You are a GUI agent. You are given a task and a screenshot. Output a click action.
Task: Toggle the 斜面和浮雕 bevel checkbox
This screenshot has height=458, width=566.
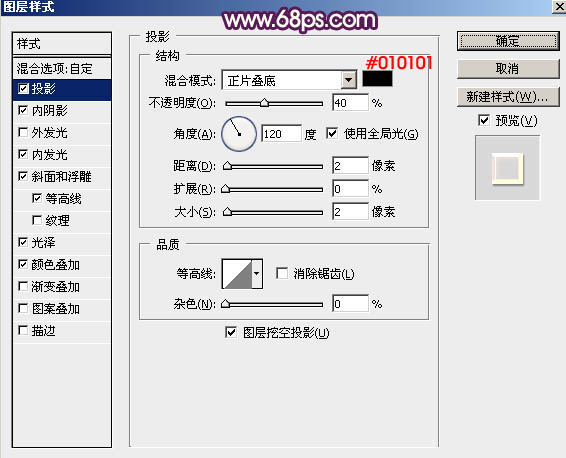[23, 176]
